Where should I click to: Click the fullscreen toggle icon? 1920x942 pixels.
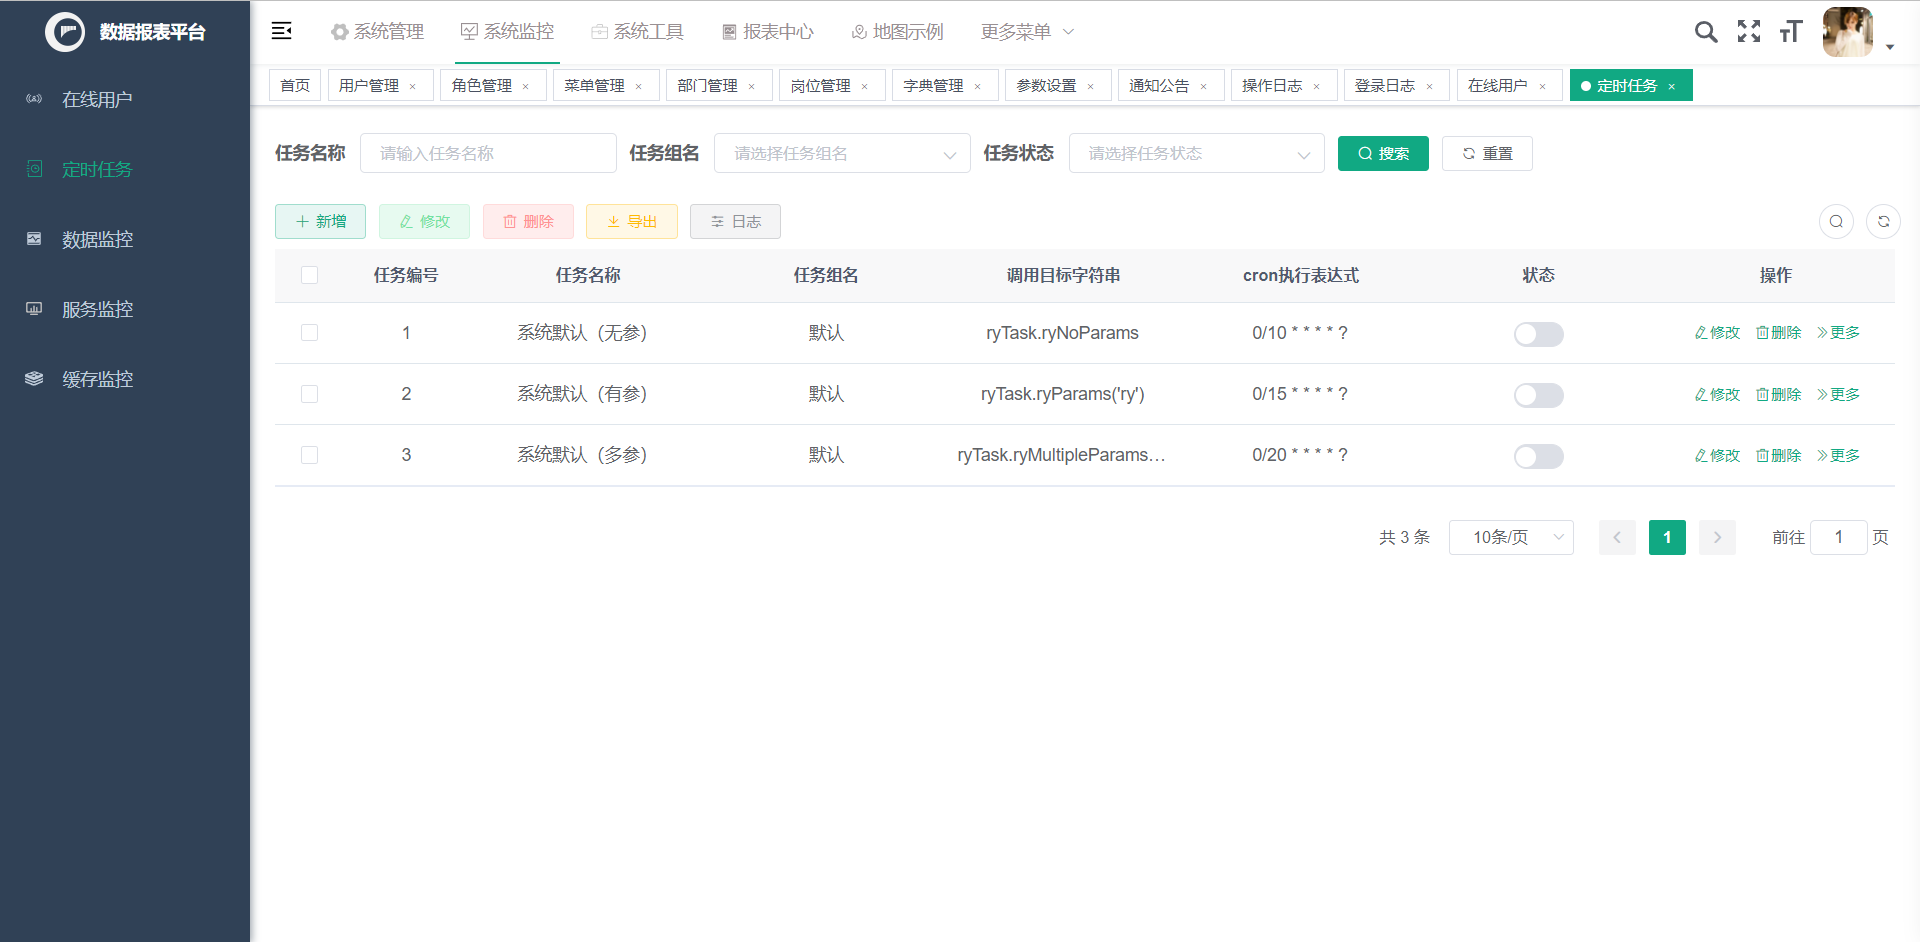click(x=1749, y=31)
